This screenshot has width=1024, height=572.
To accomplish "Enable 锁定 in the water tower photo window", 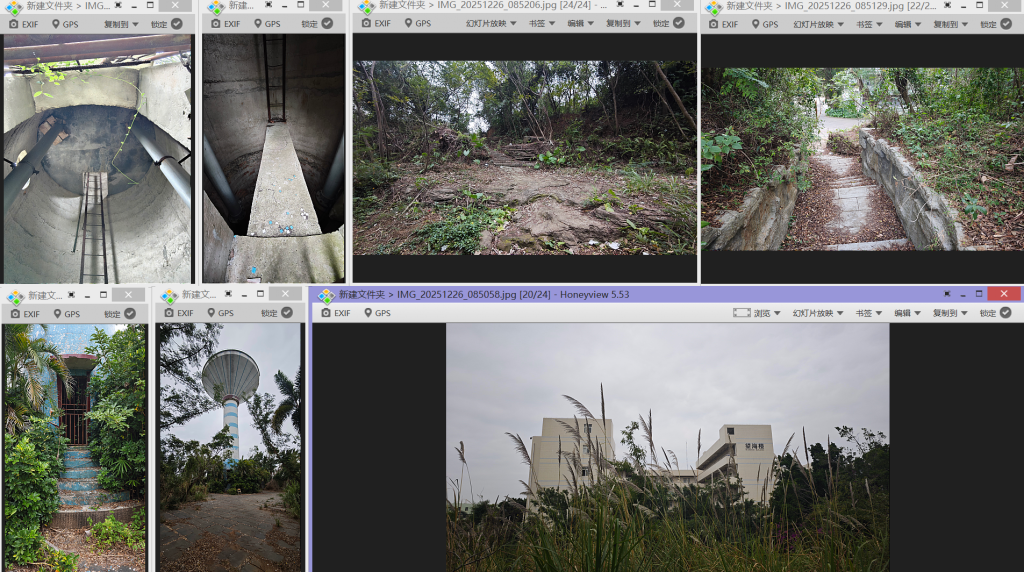I will click(277, 313).
